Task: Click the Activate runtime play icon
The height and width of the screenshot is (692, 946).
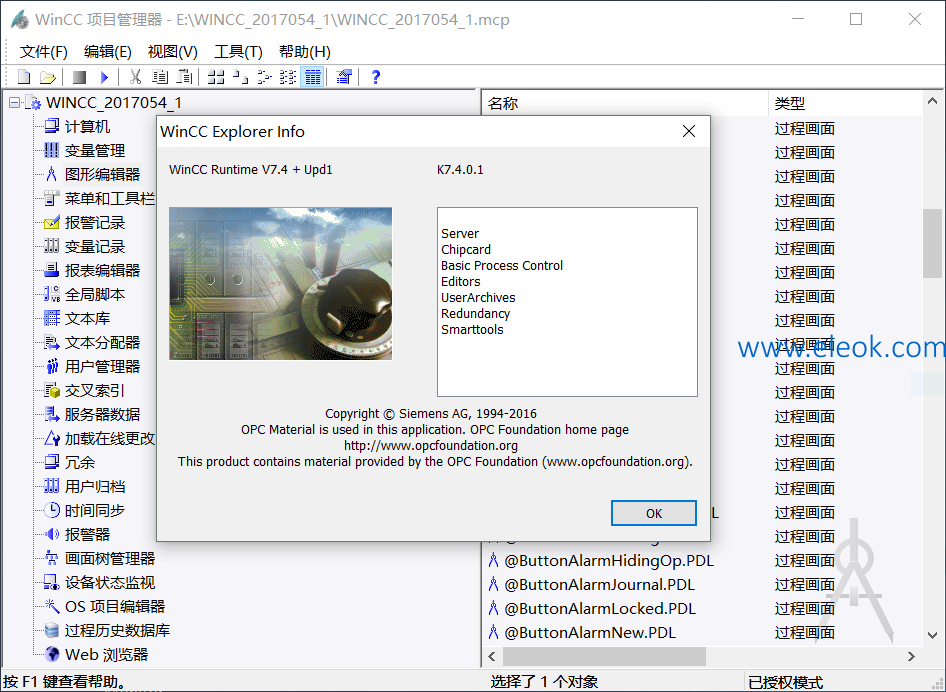Action: [x=104, y=77]
